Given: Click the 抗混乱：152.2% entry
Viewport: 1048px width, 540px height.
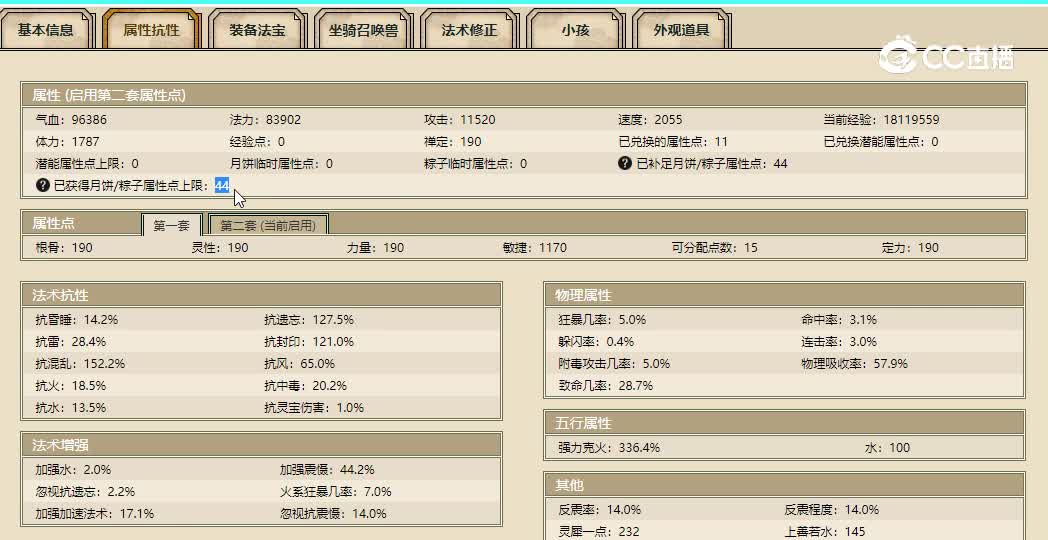Looking at the screenshot, I should pos(80,364).
